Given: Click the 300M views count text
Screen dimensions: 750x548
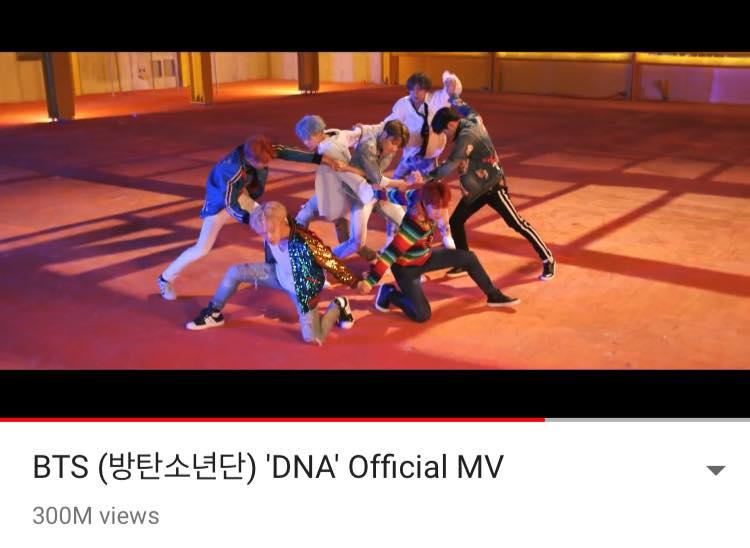Looking at the screenshot, I should [x=96, y=516].
